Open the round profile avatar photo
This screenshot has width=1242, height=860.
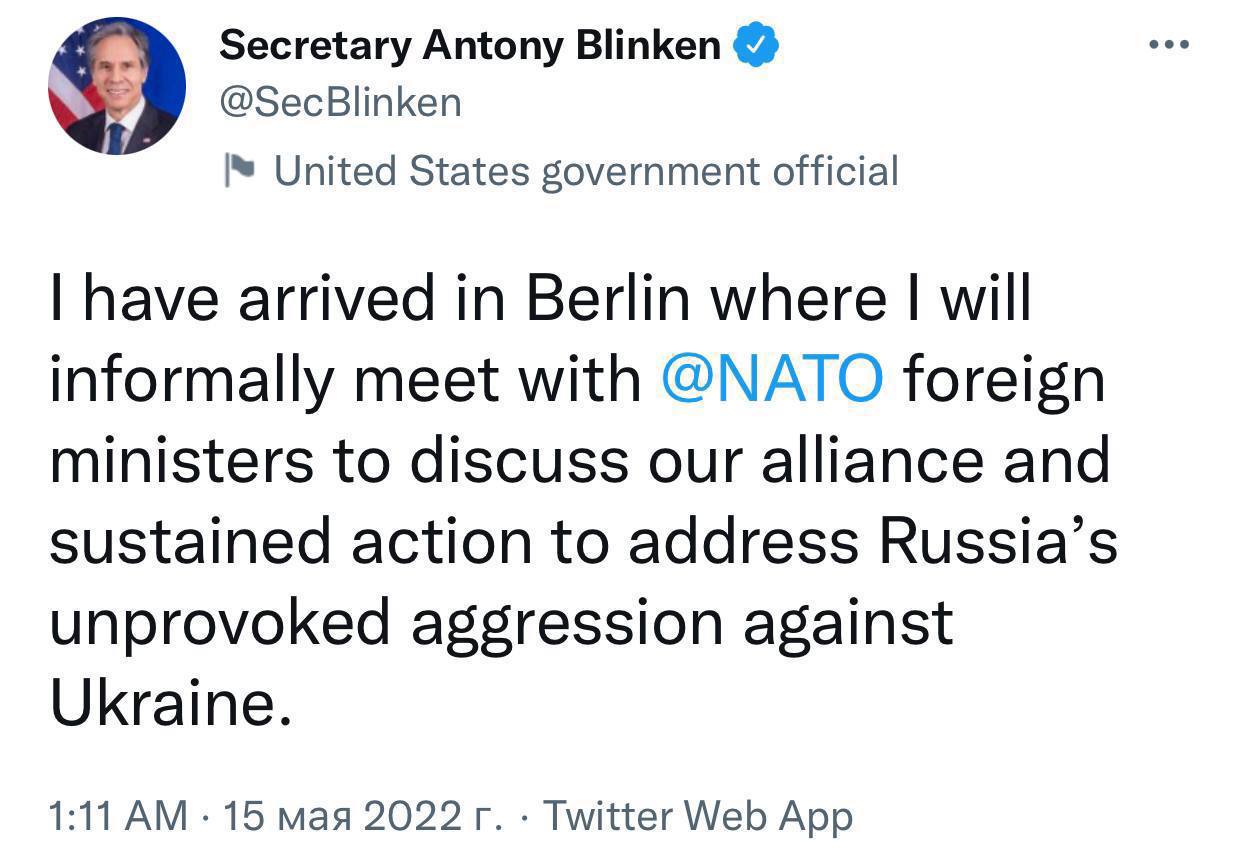[x=117, y=86]
